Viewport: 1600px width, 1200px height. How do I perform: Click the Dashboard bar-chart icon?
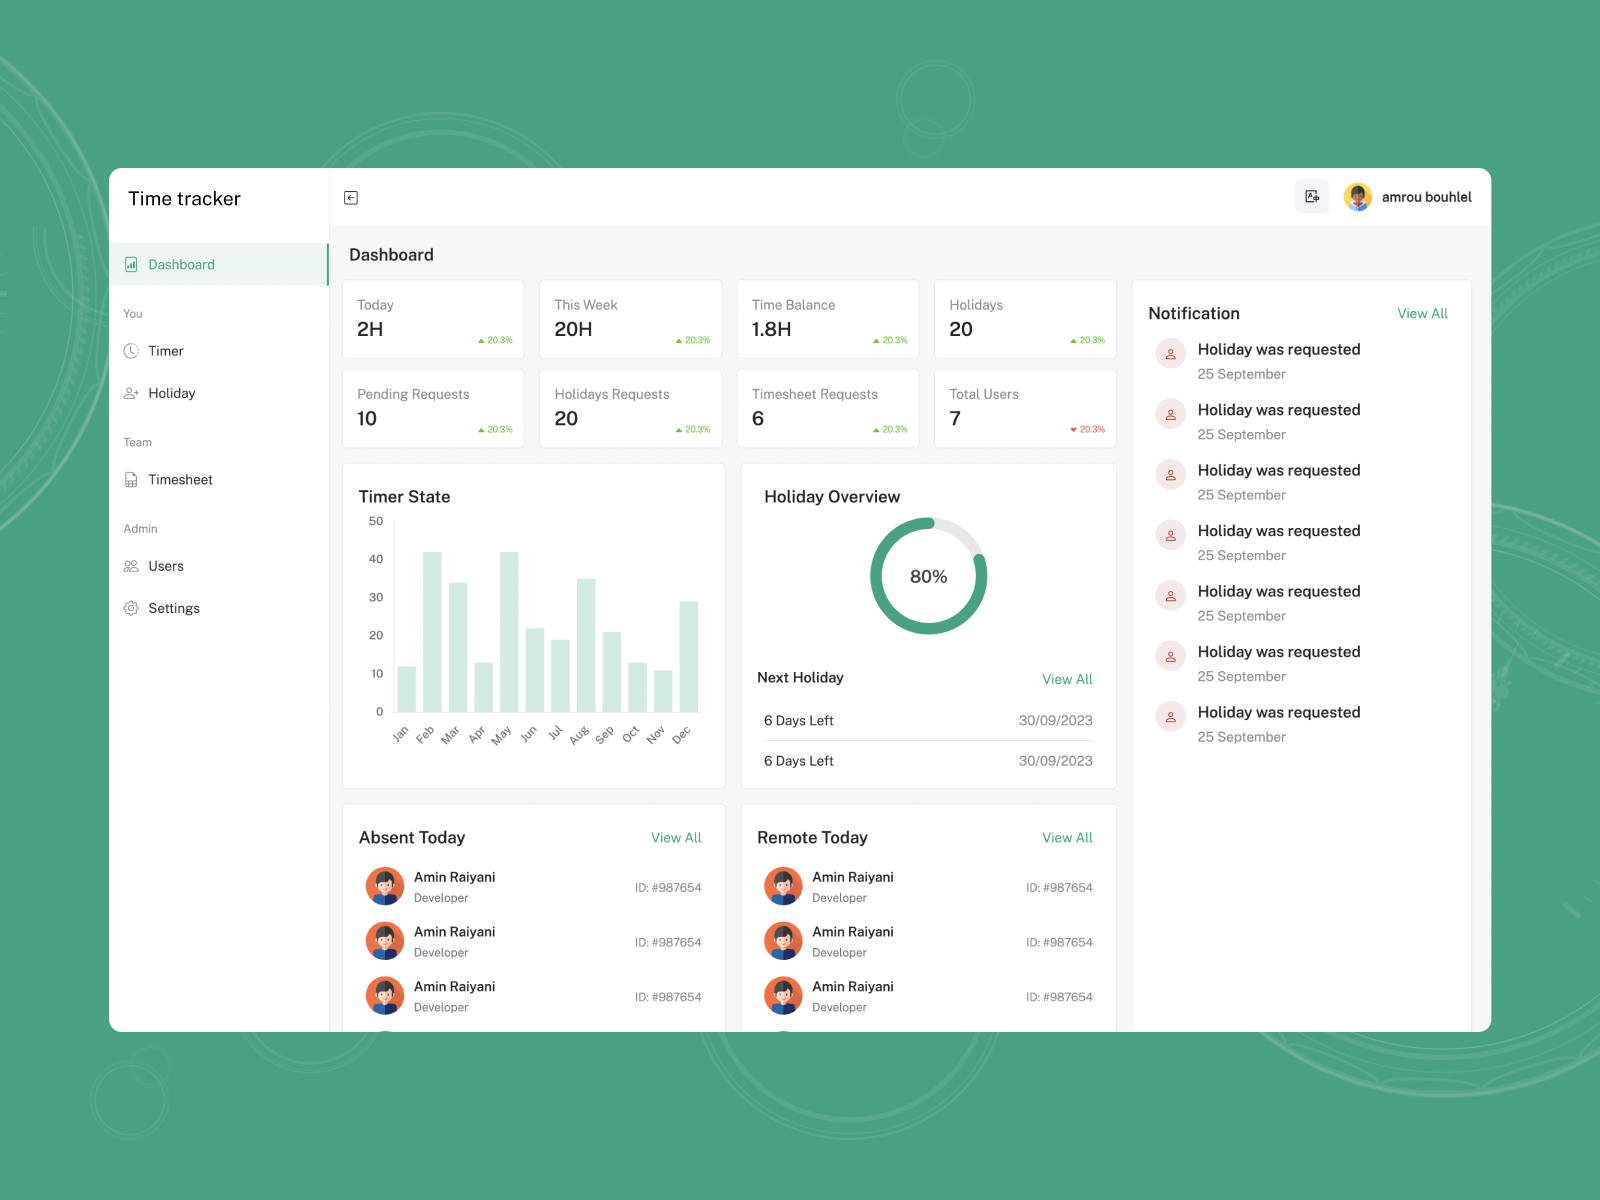pyautogui.click(x=131, y=264)
